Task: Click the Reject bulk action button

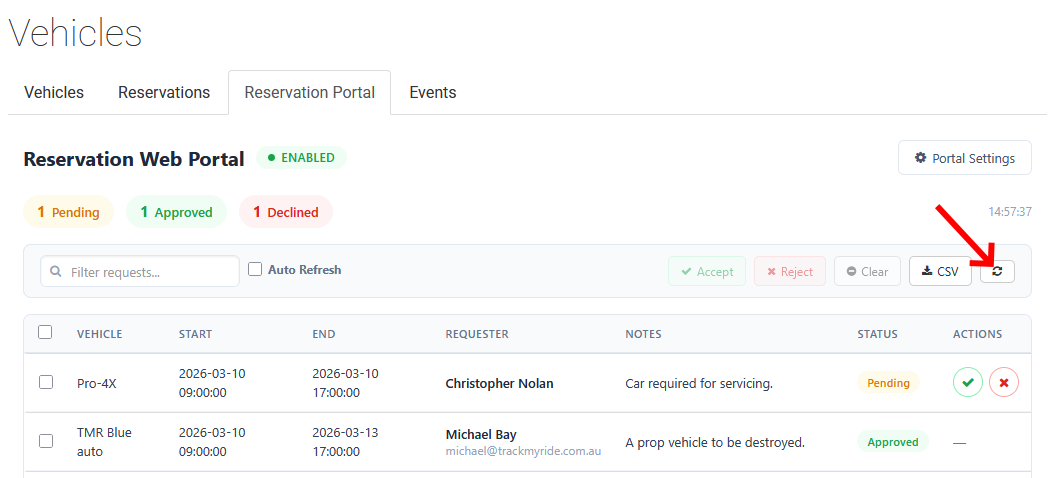Action: point(789,271)
